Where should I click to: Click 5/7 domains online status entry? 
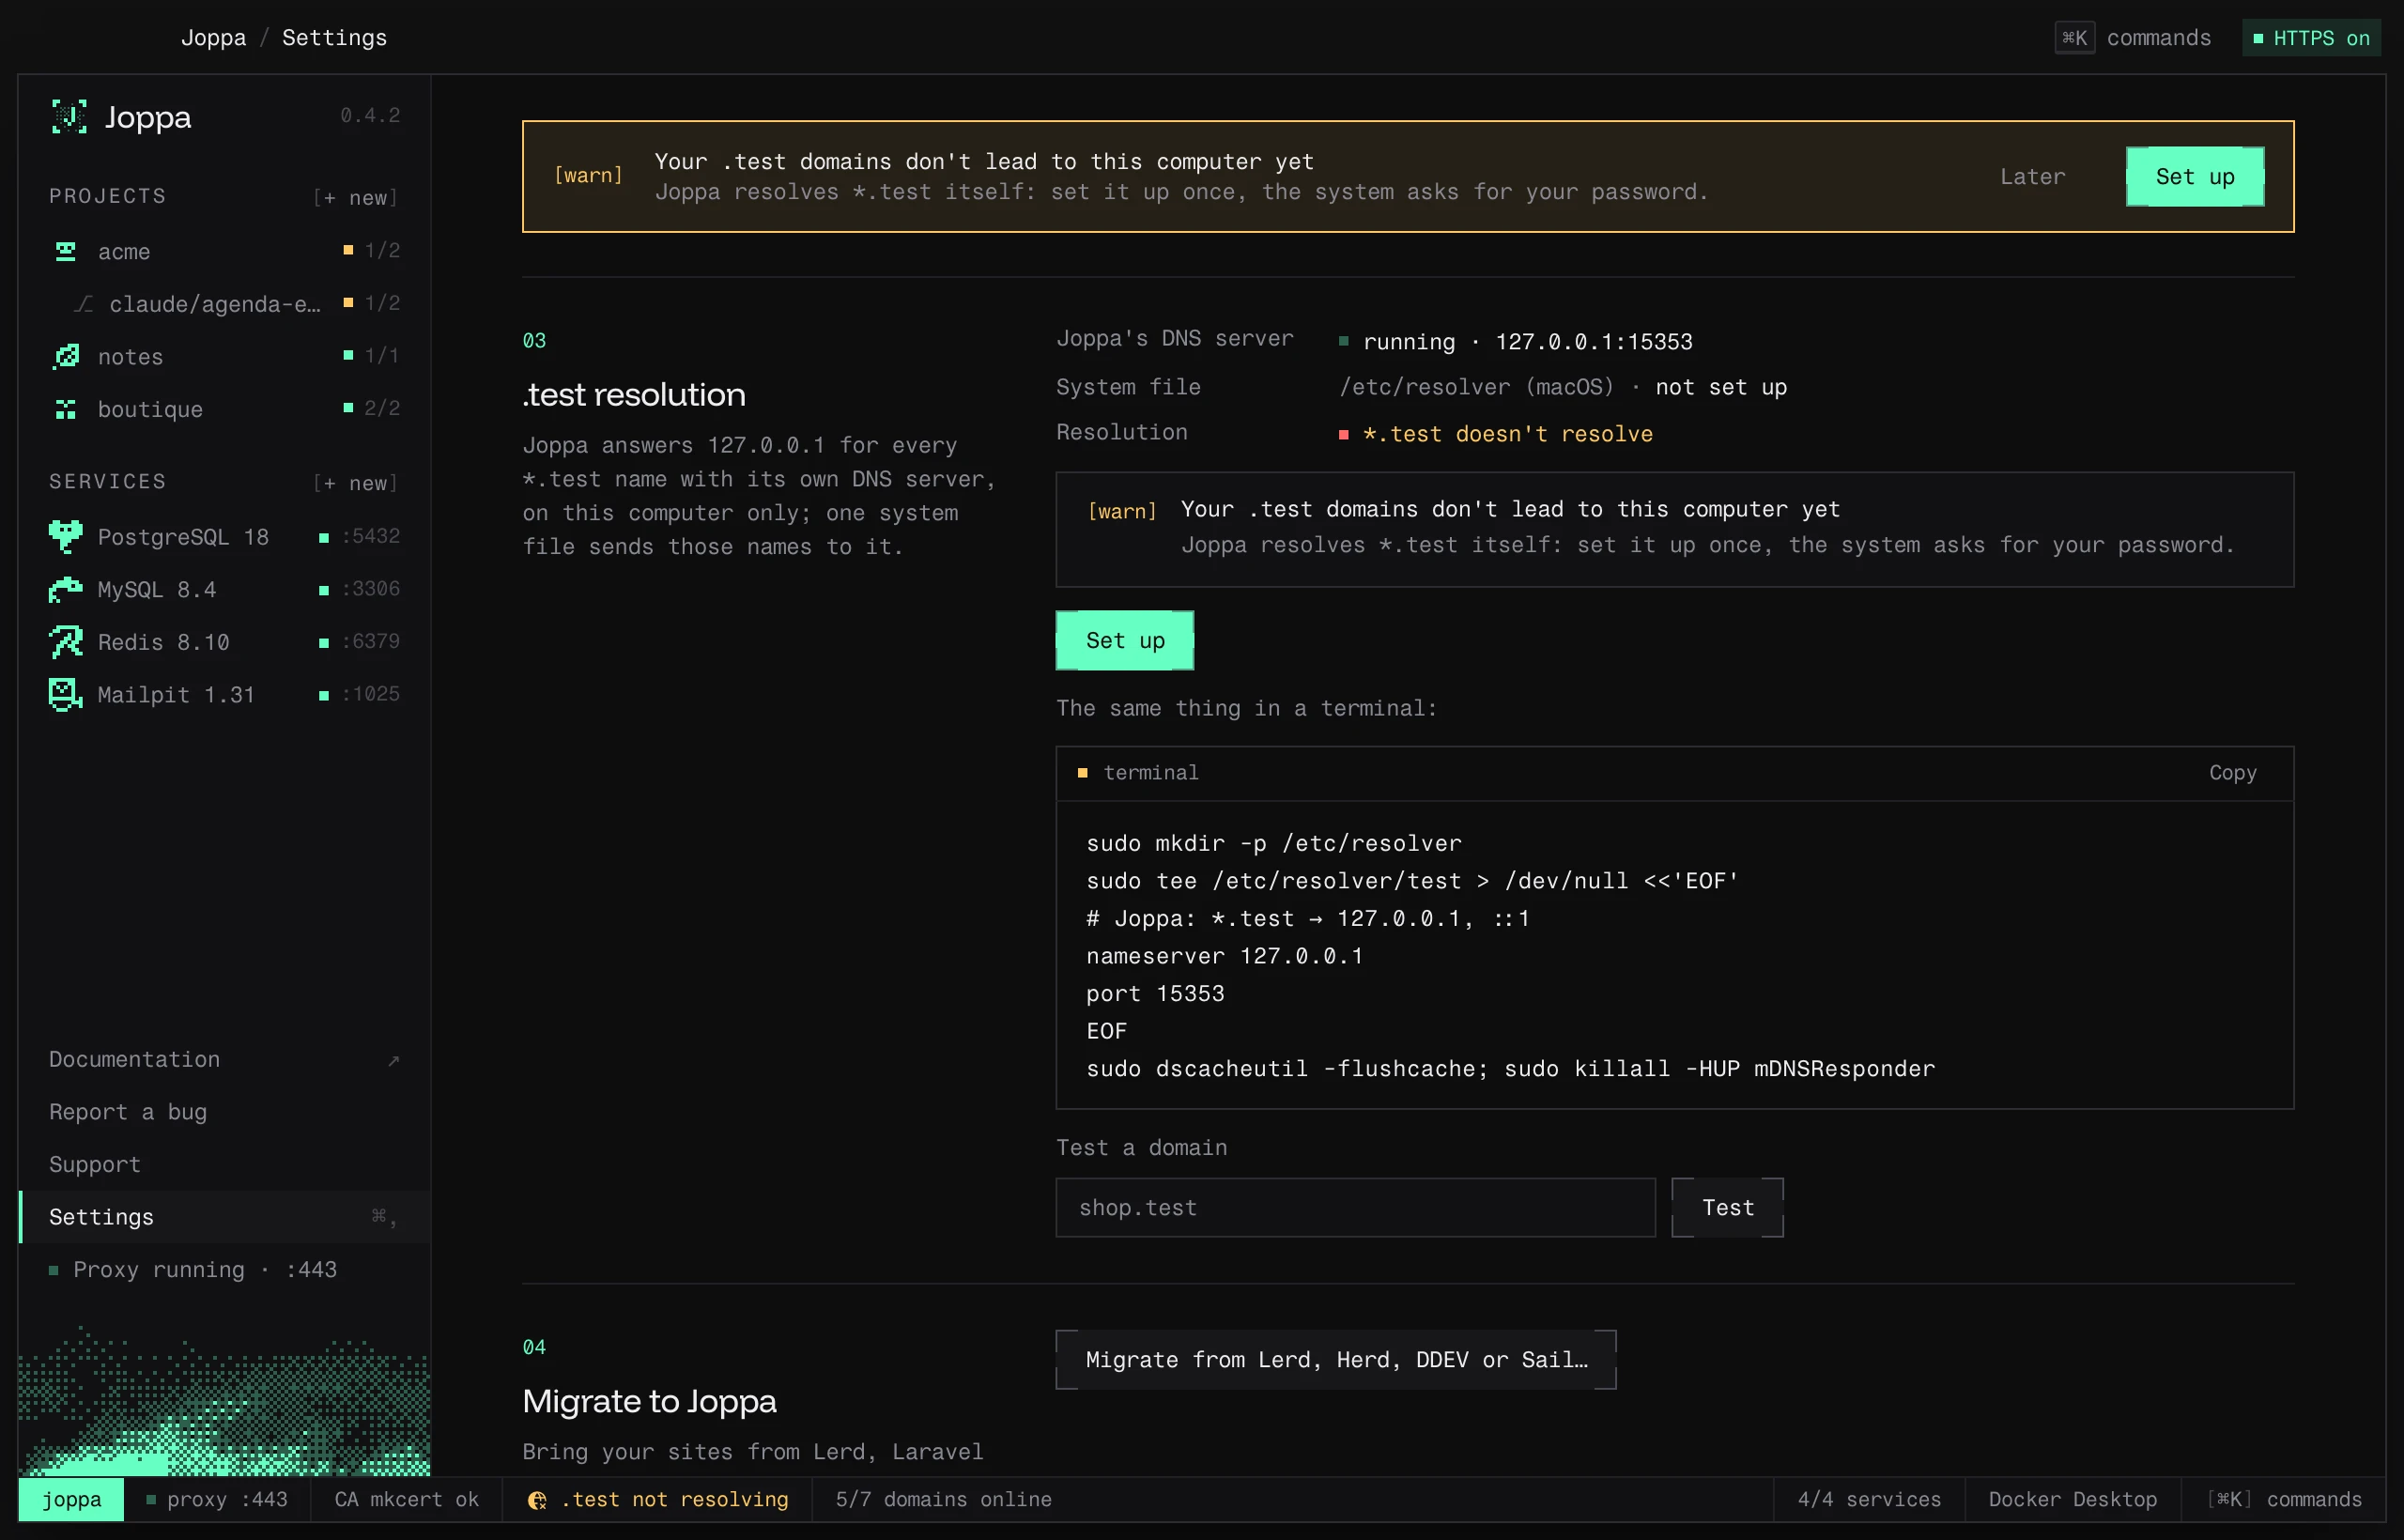[x=944, y=1499]
